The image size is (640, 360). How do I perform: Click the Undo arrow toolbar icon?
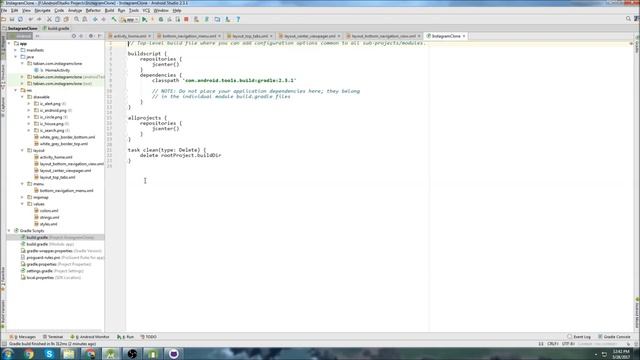[31, 19]
